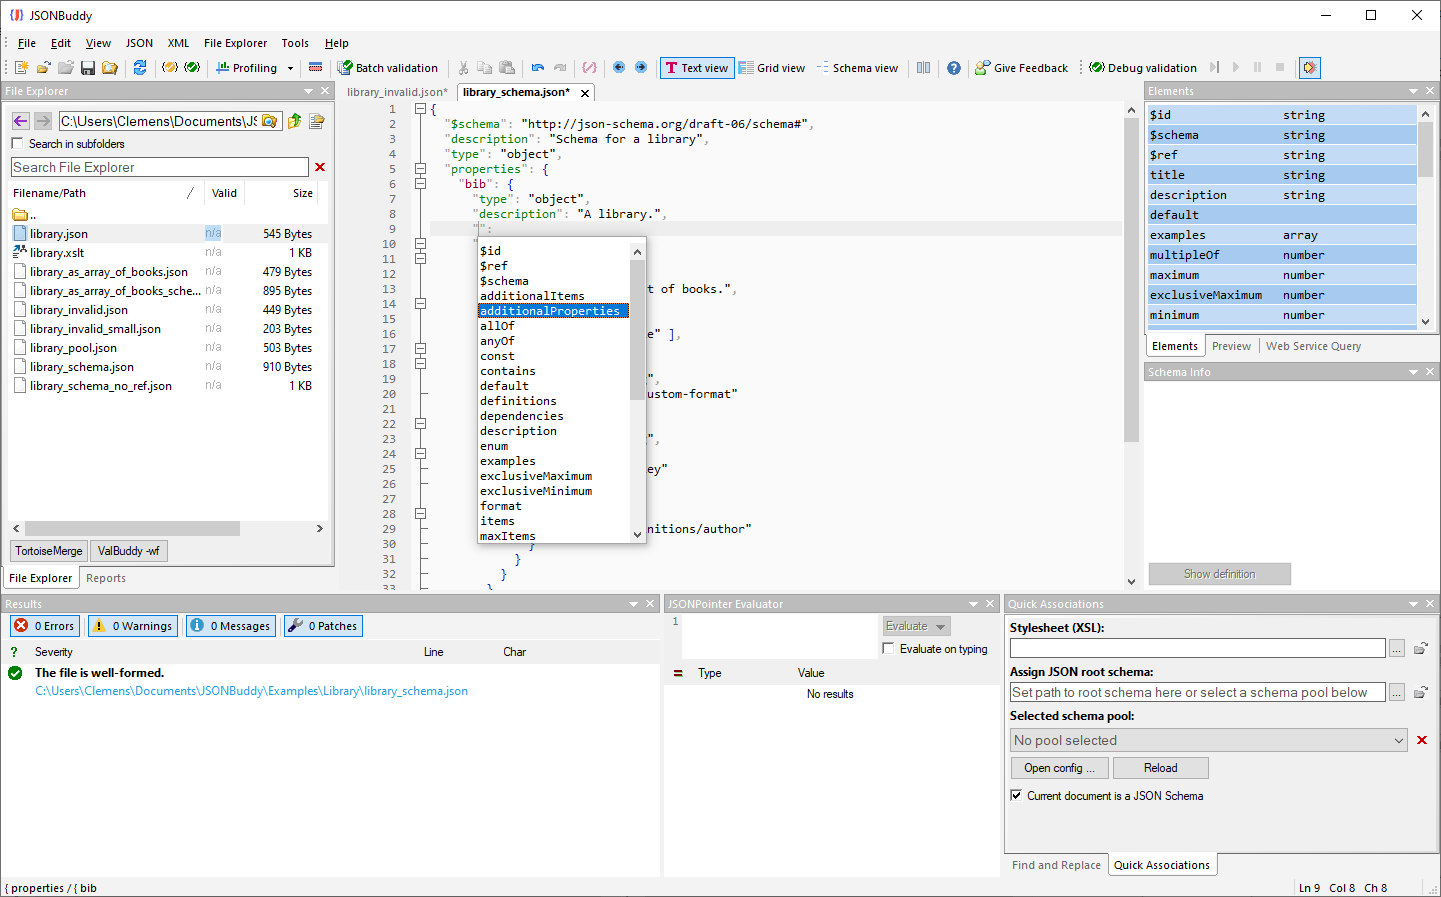Viewport: 1441px width, 897px height.
Task: Browse for stylesheet with ellipsis button
Action: [1397, 648]
